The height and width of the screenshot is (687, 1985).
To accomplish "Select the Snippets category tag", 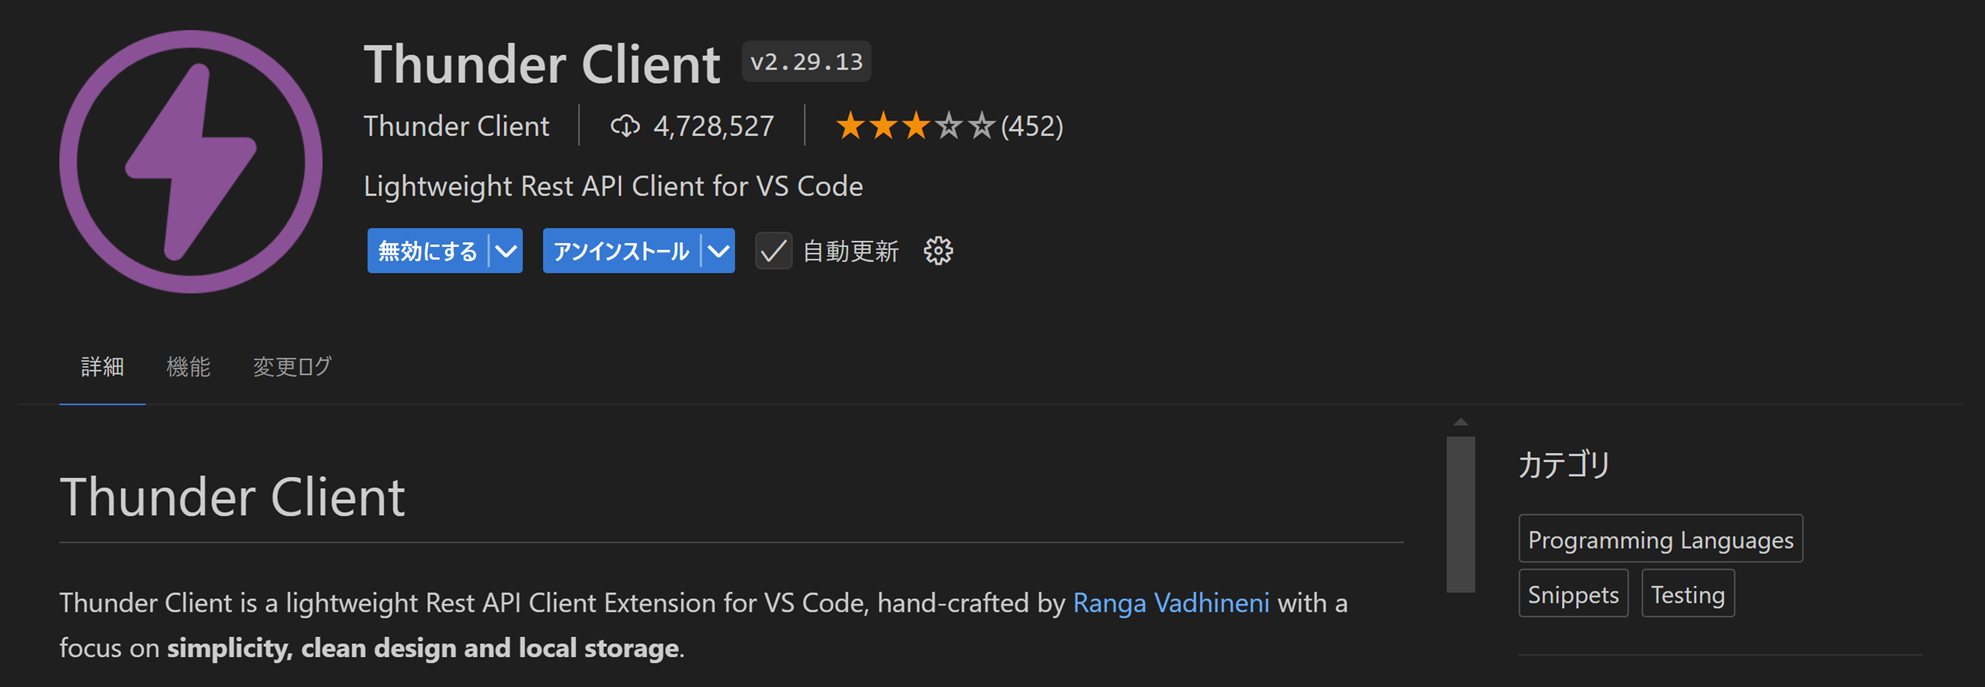I will coord(1573,595).
